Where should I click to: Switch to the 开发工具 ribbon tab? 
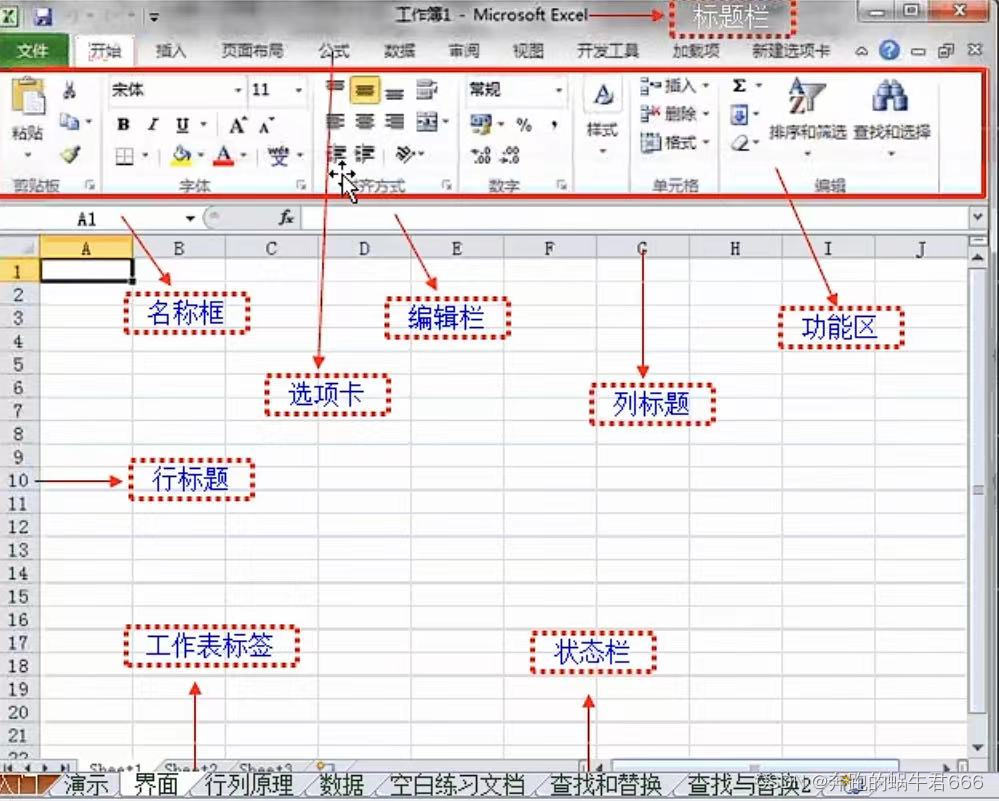607,50
